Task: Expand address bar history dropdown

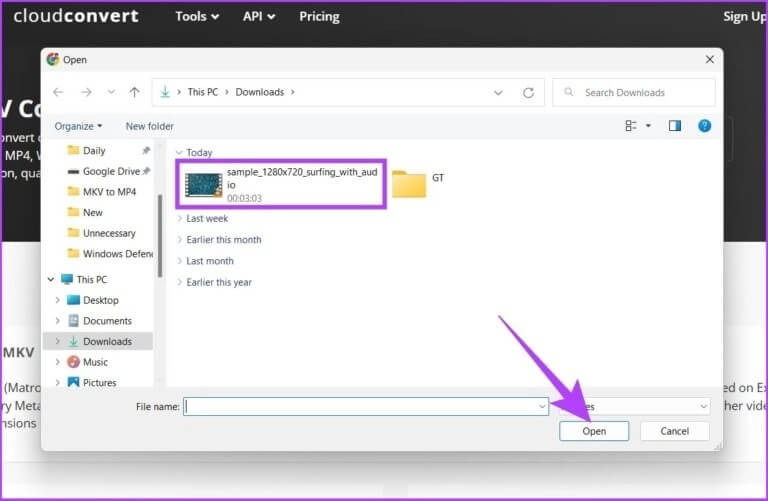Action: pyautogui.click(x=498, y=93)
